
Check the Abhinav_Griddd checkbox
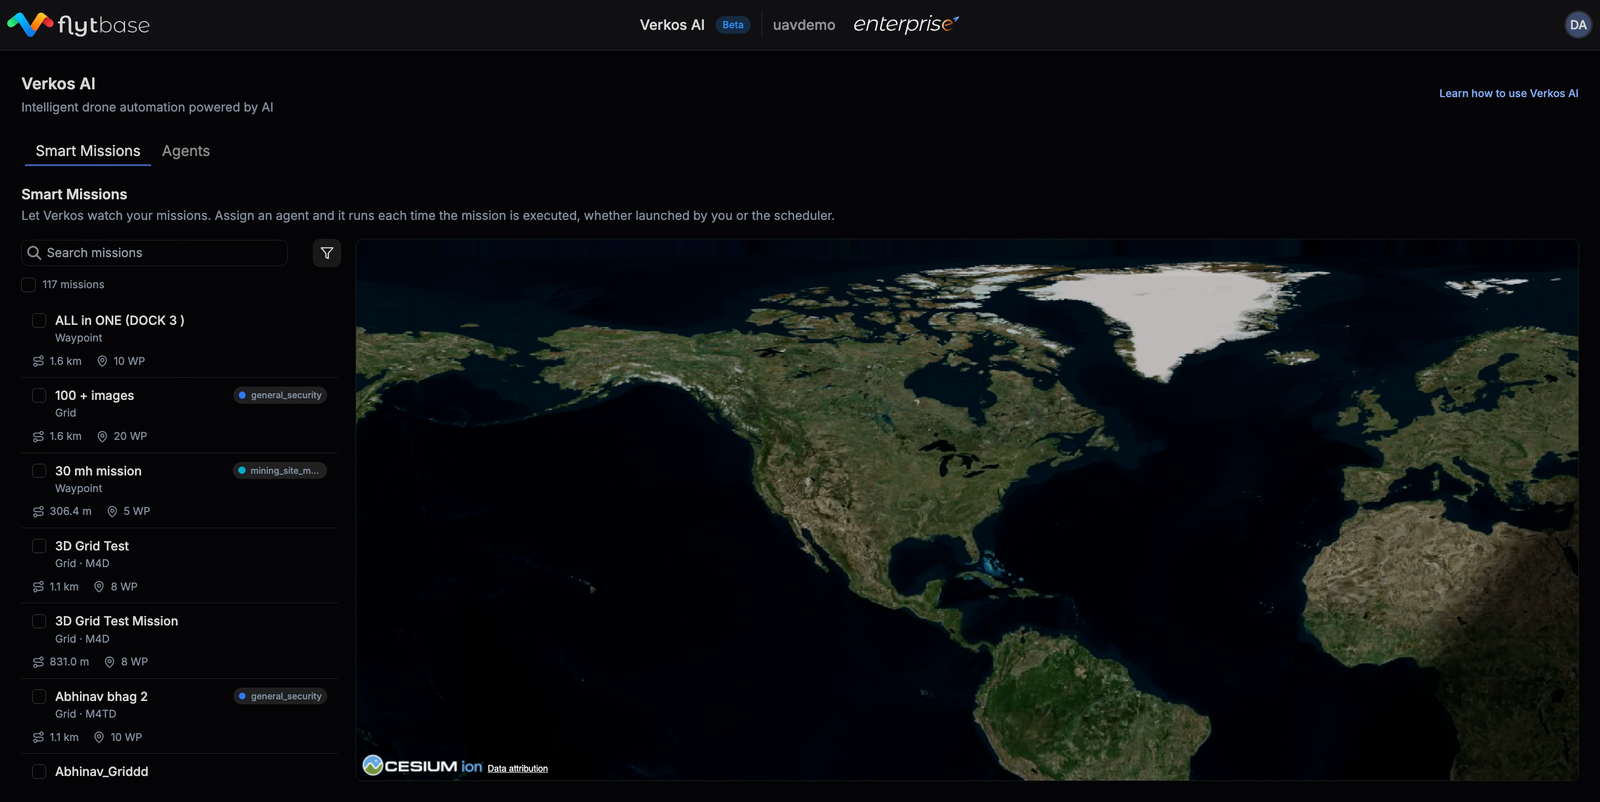coord(39,771)
